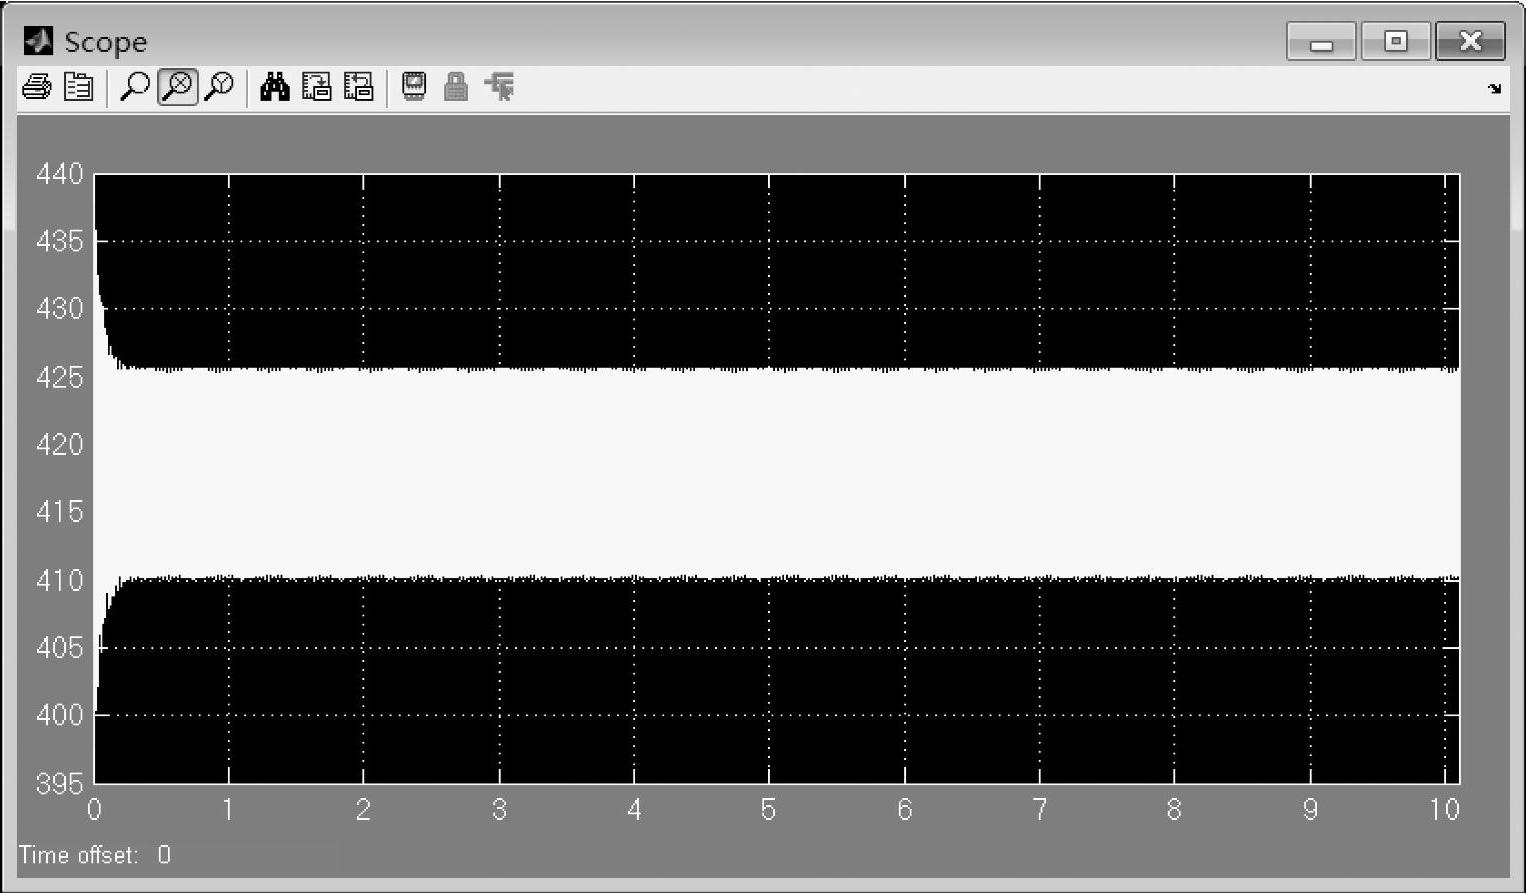Click the MATLAB logo in the title bar
This screenshot has height=894, width=1526.
(x=38, y=41)
